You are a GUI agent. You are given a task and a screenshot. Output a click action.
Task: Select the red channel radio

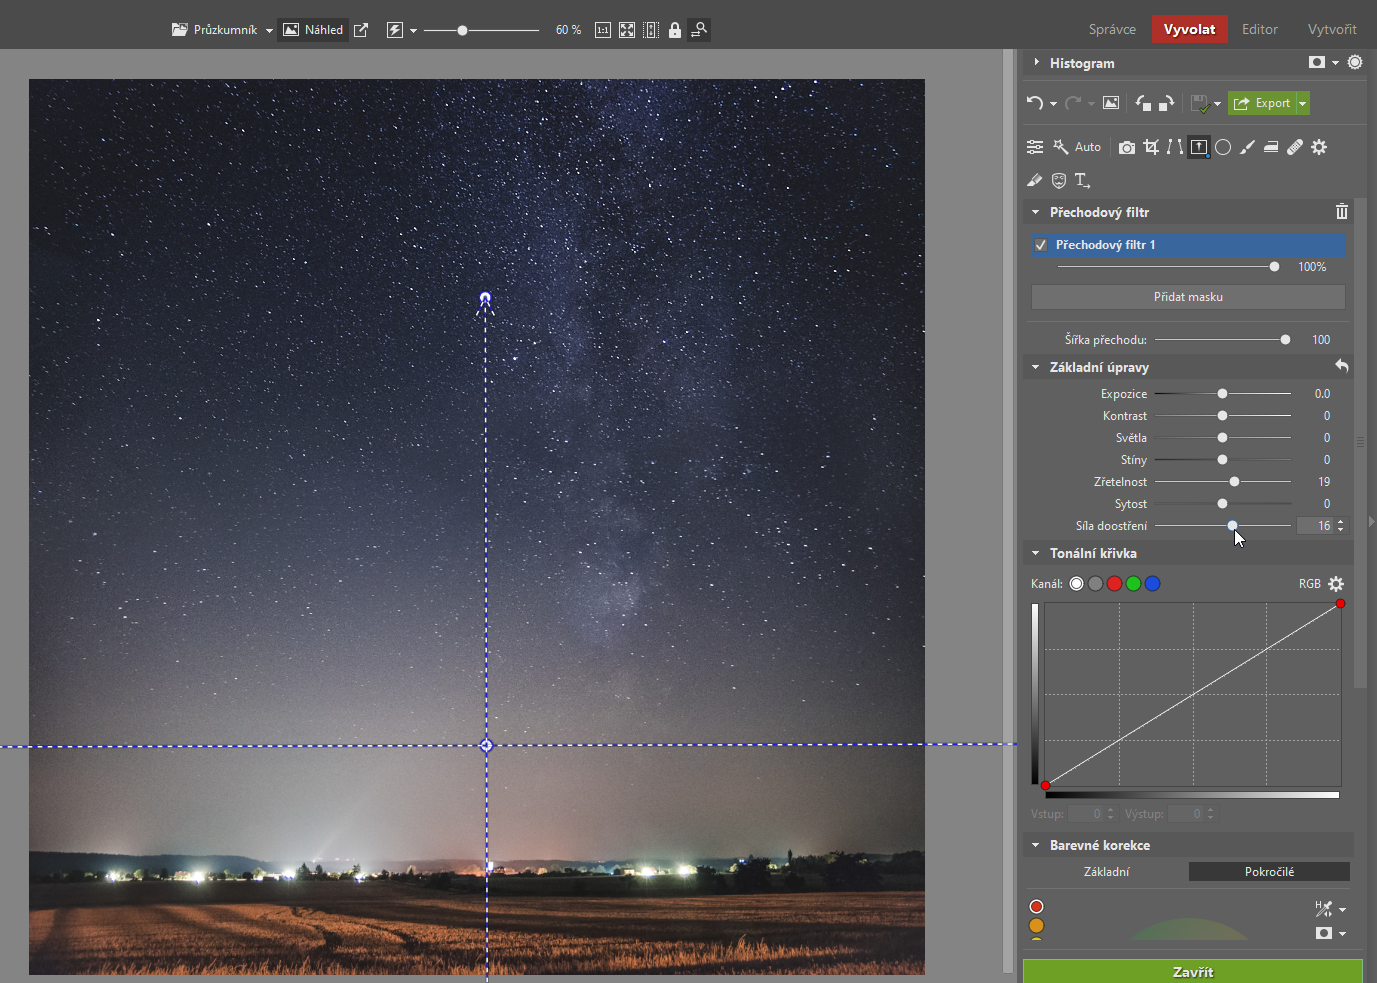pyautogui.click(x=1114, y=584)
